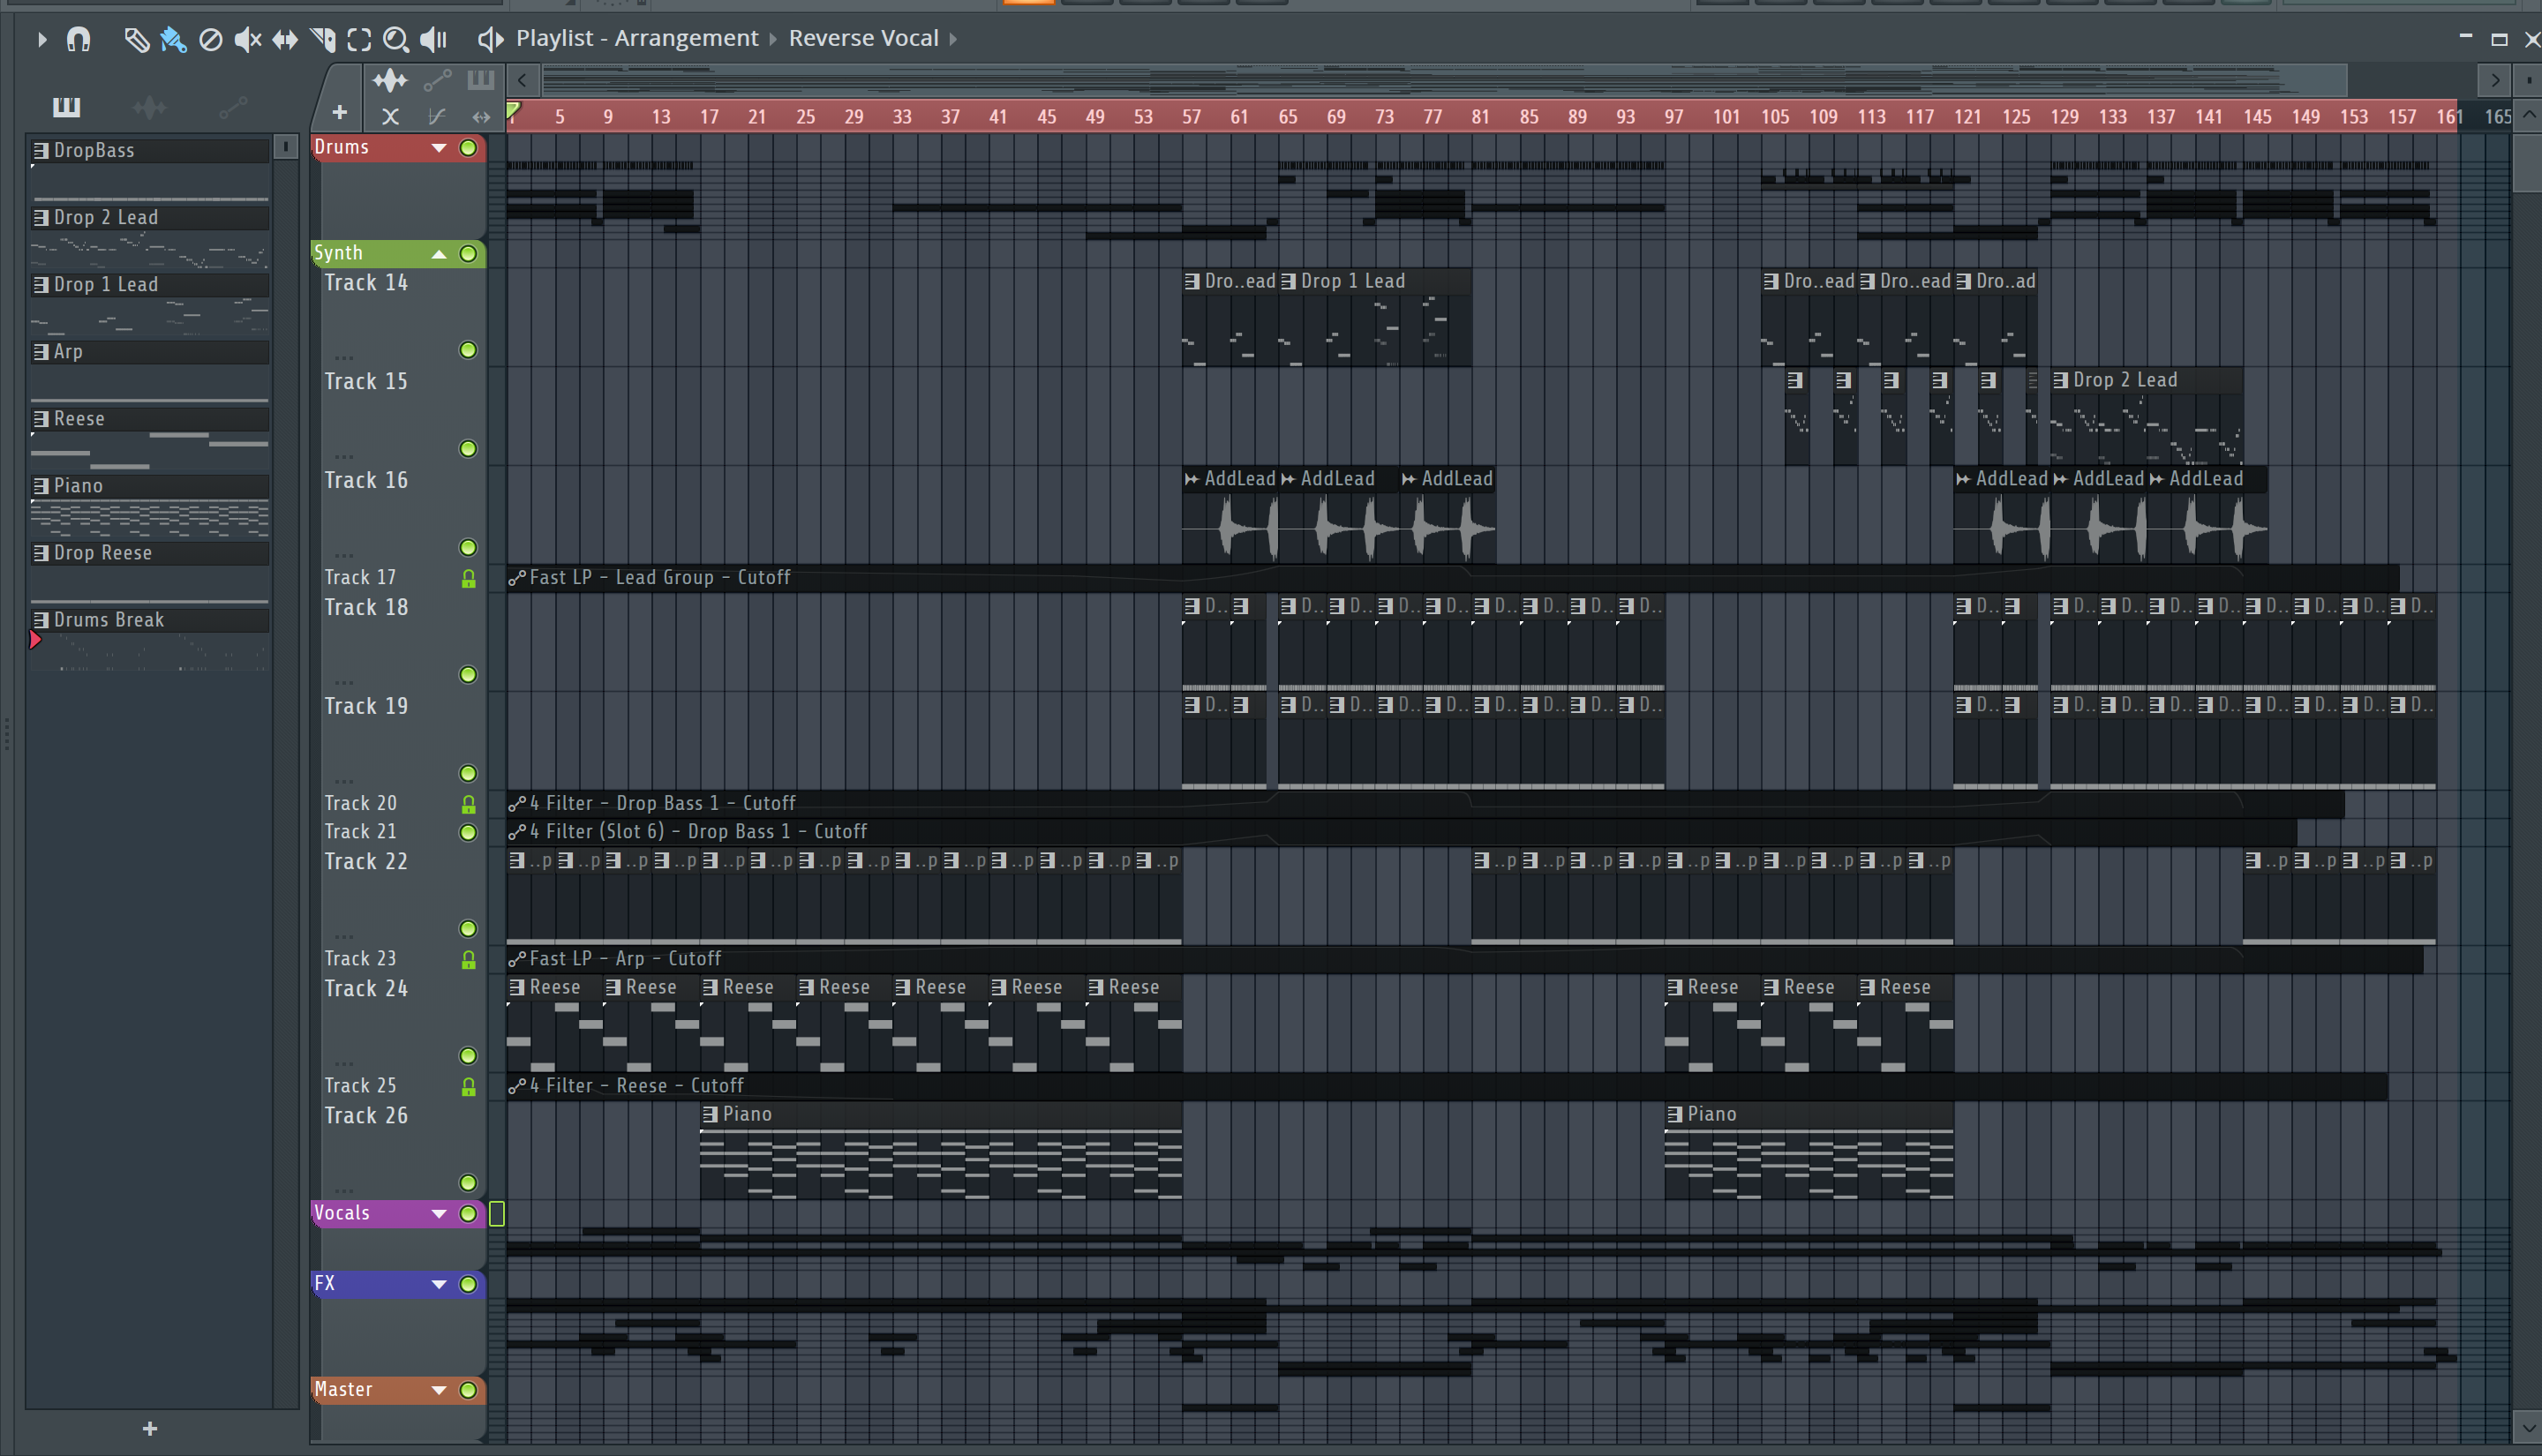2542x1456 pixels.
Task: Click the Track 20 lock icon
Action: (x=468, y=804)
